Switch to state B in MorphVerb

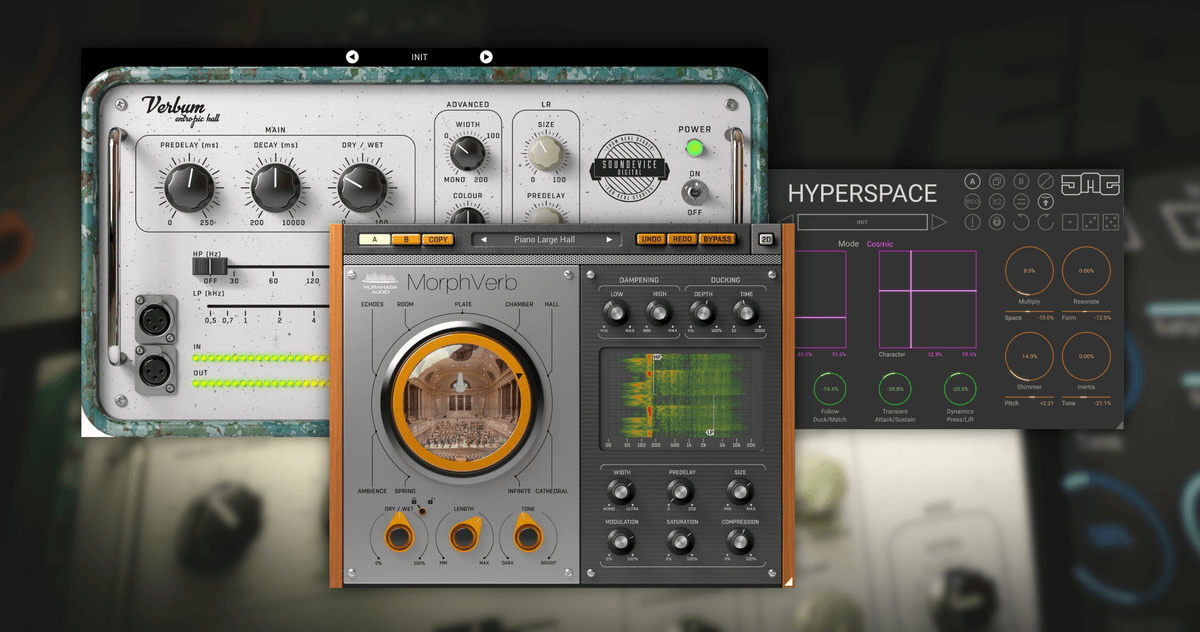[x=407, y=240]
